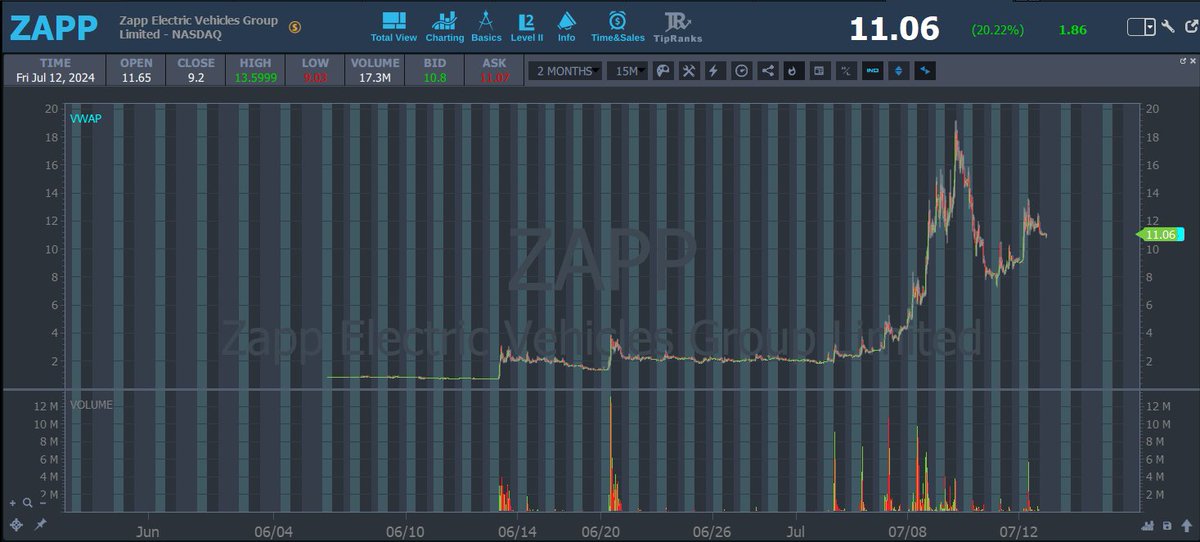Viewport: 1200px width, 542px height.
Task: Click the VWAP indicator label
Action: point(85,119)
